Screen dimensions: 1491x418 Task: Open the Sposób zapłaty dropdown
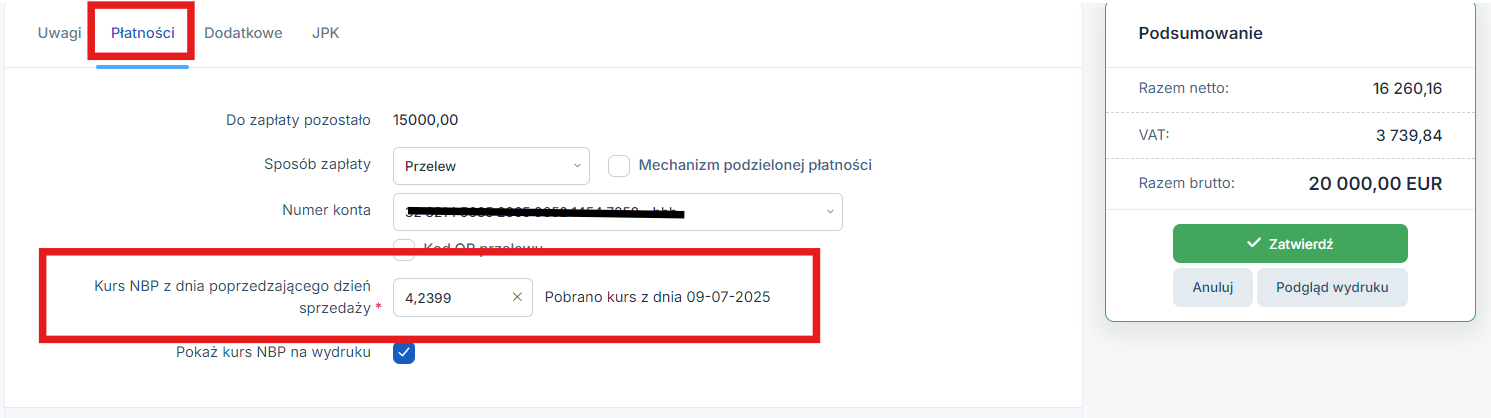pyautogui.click(x=491, y=166)
